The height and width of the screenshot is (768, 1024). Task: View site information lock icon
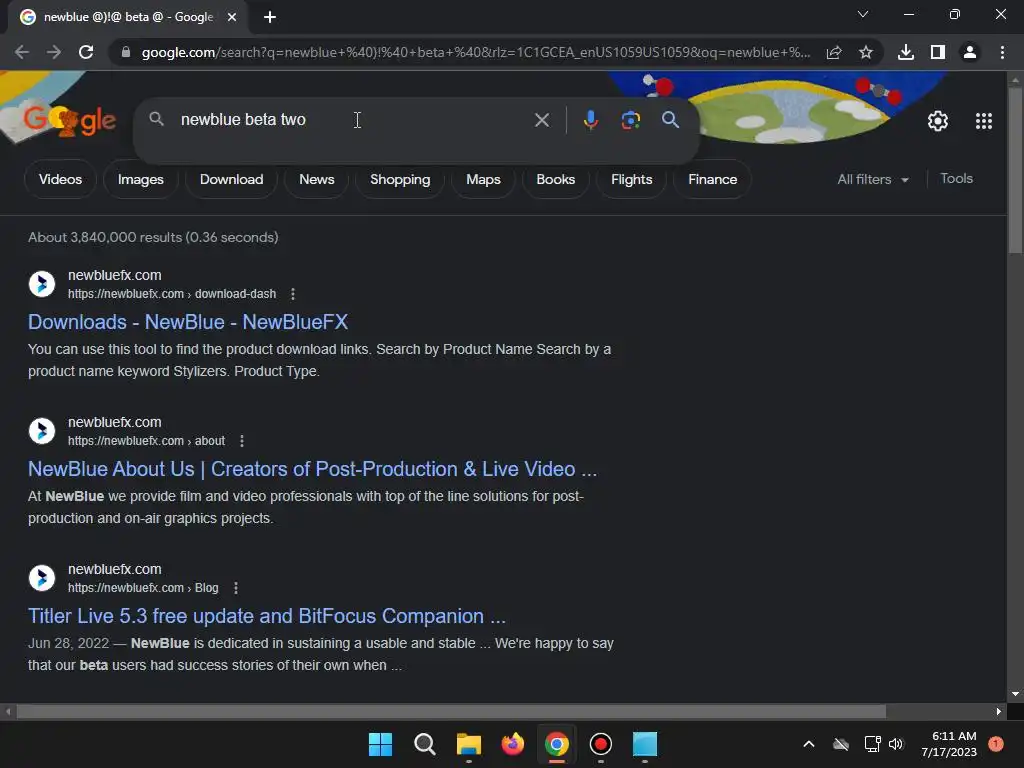[x=126, y=52]
